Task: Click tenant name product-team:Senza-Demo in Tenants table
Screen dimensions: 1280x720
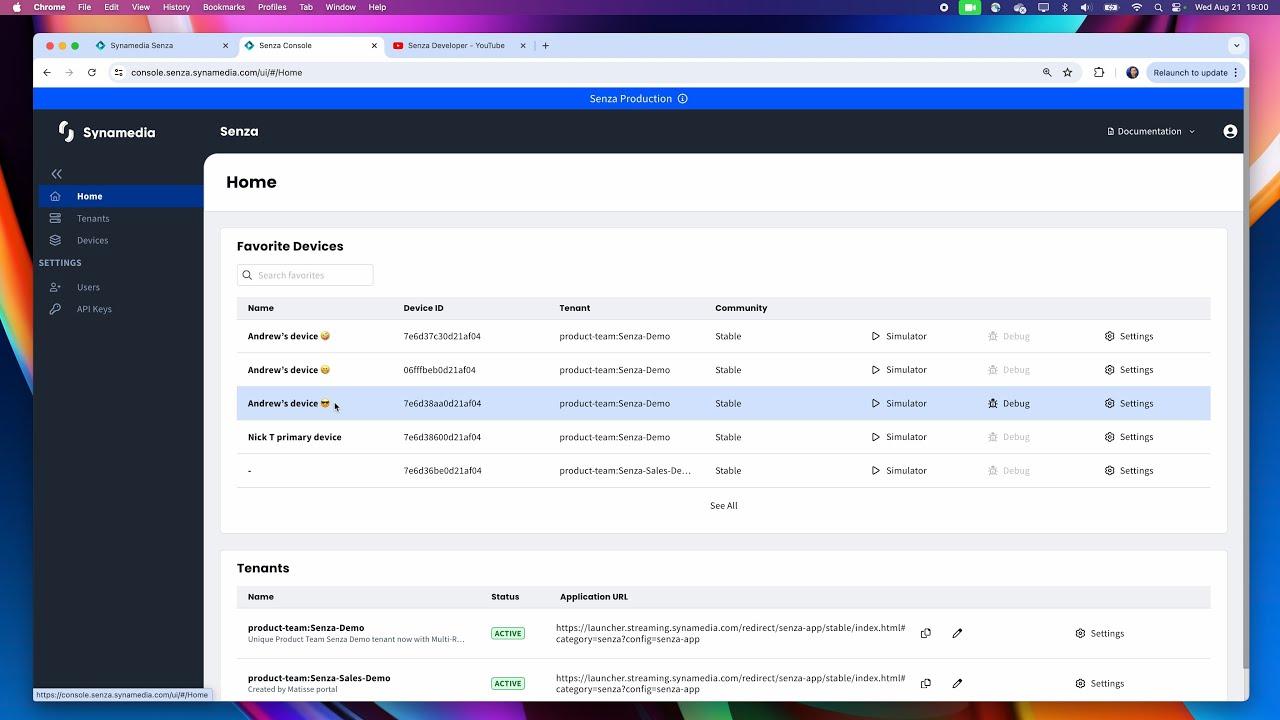Action: tap(306, 628)
